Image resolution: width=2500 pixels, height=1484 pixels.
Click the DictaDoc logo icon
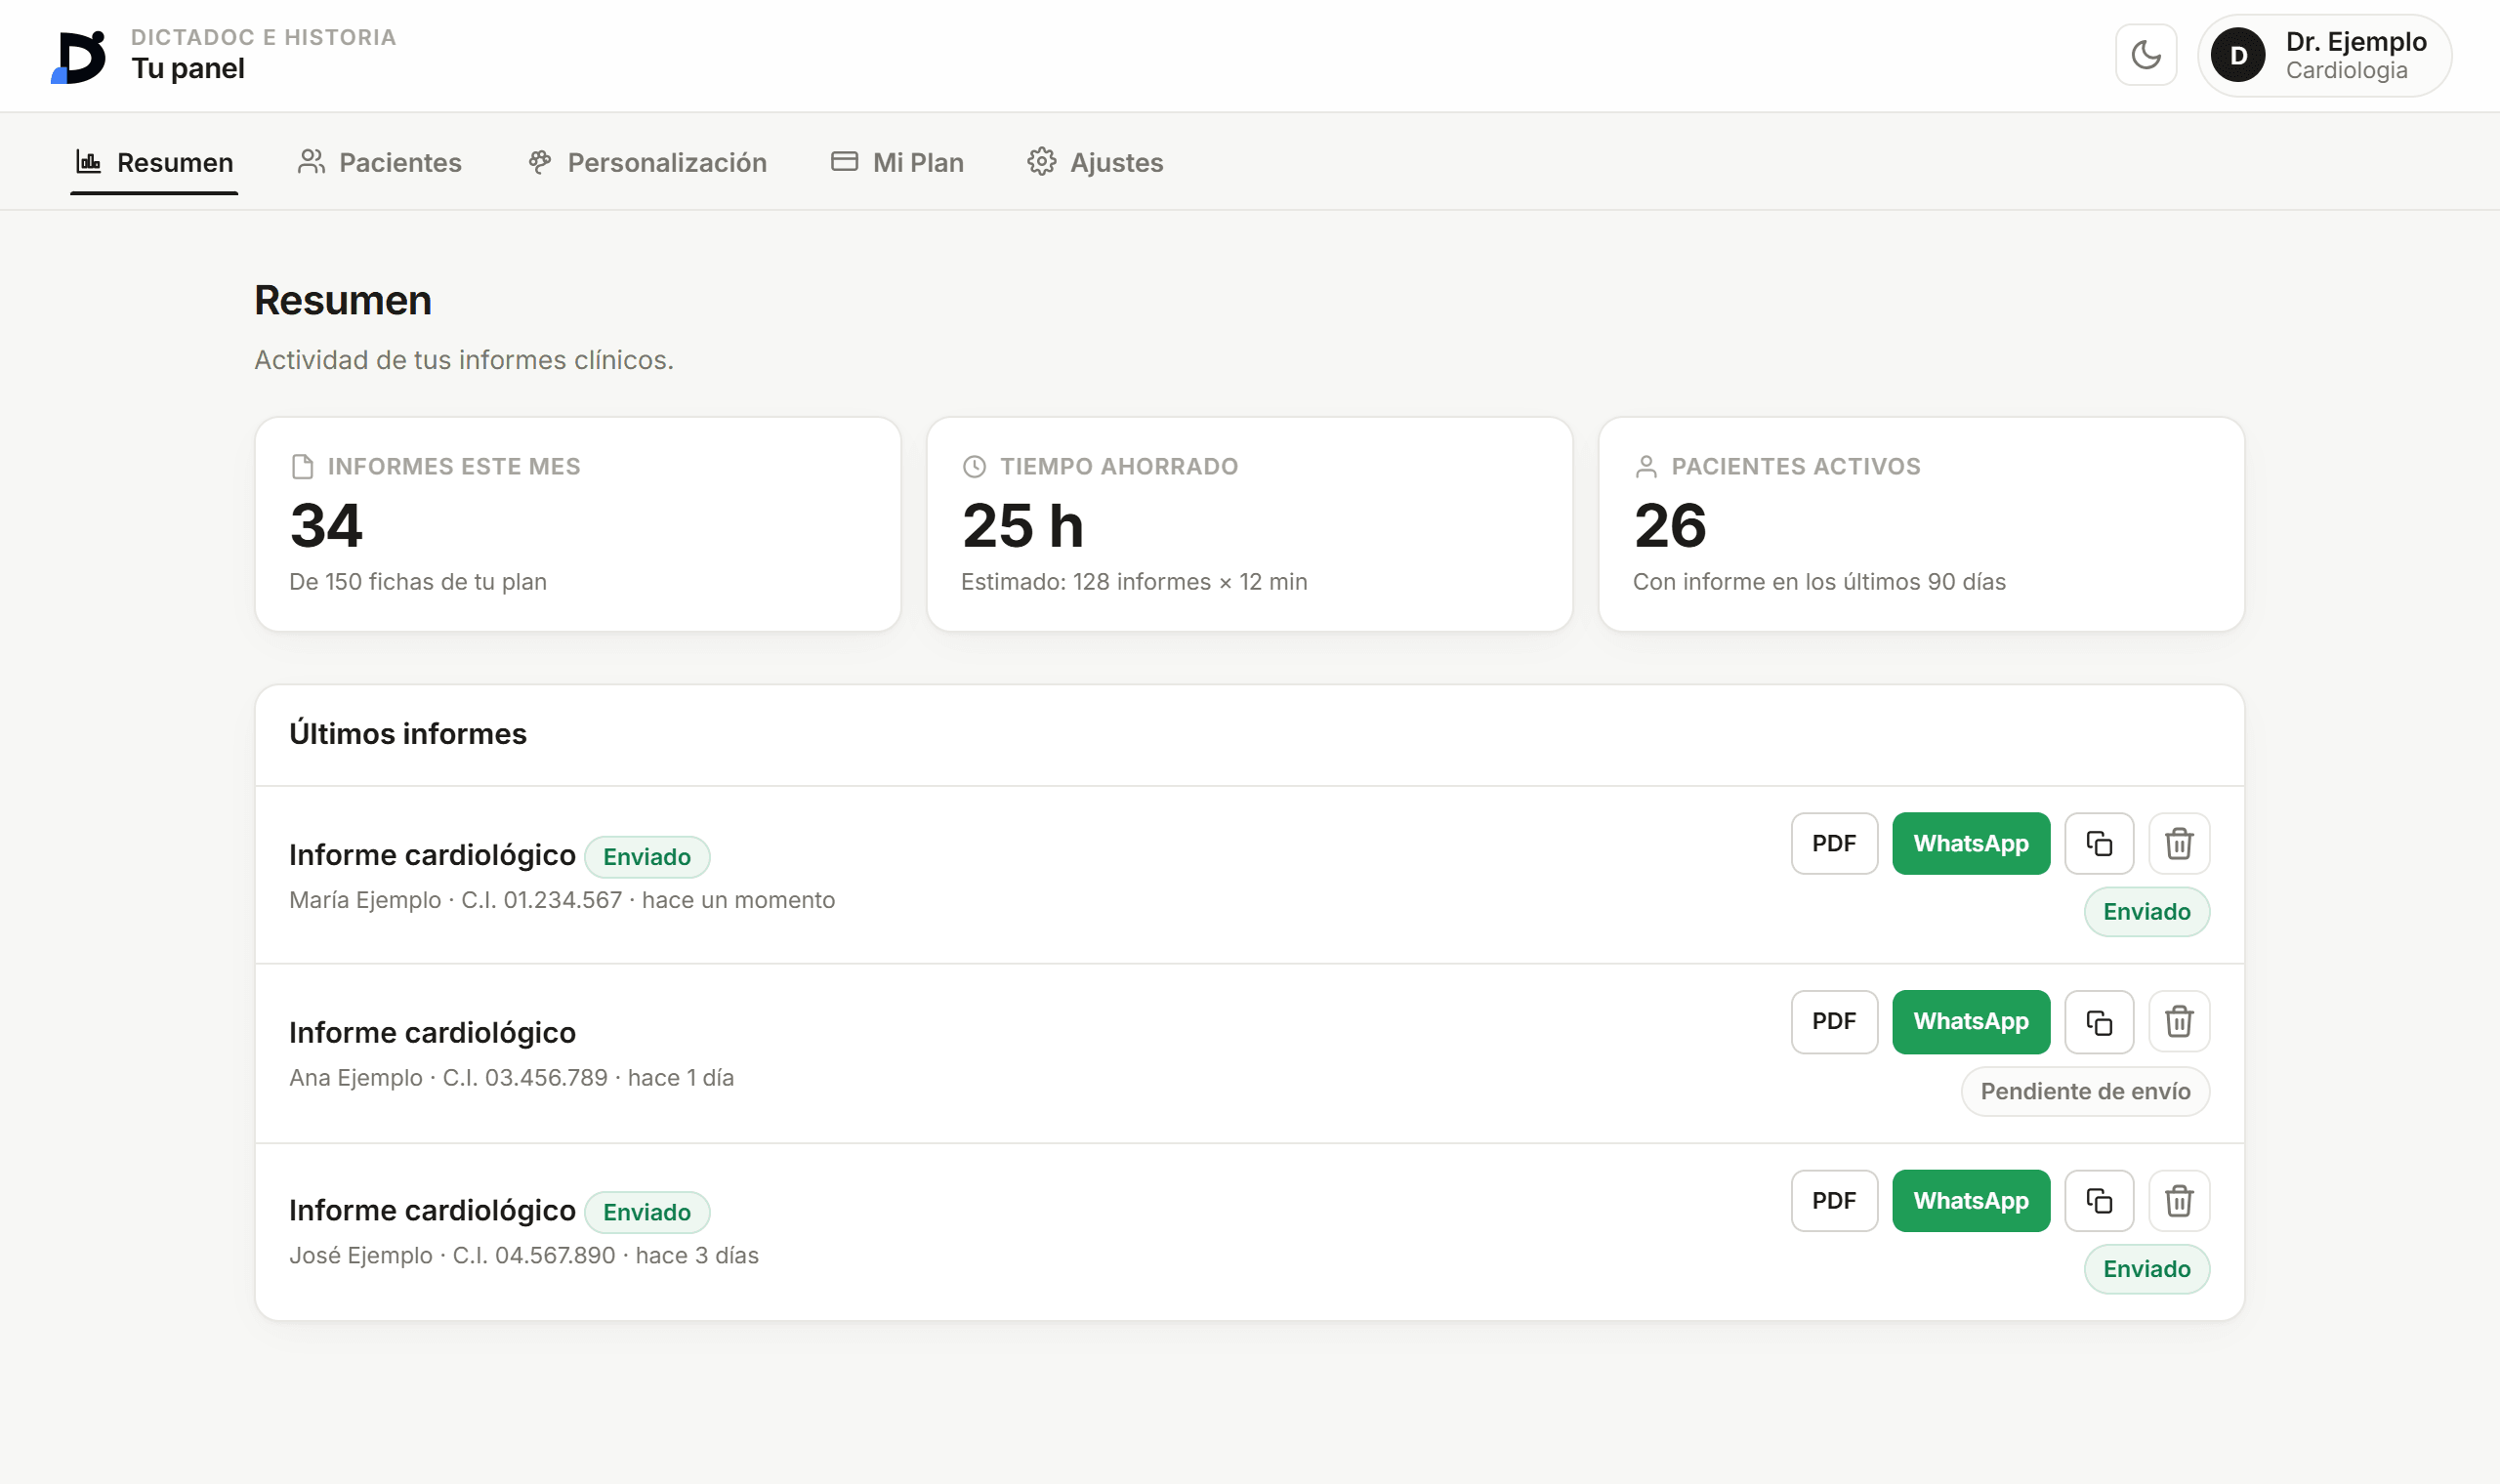(78, 57)
